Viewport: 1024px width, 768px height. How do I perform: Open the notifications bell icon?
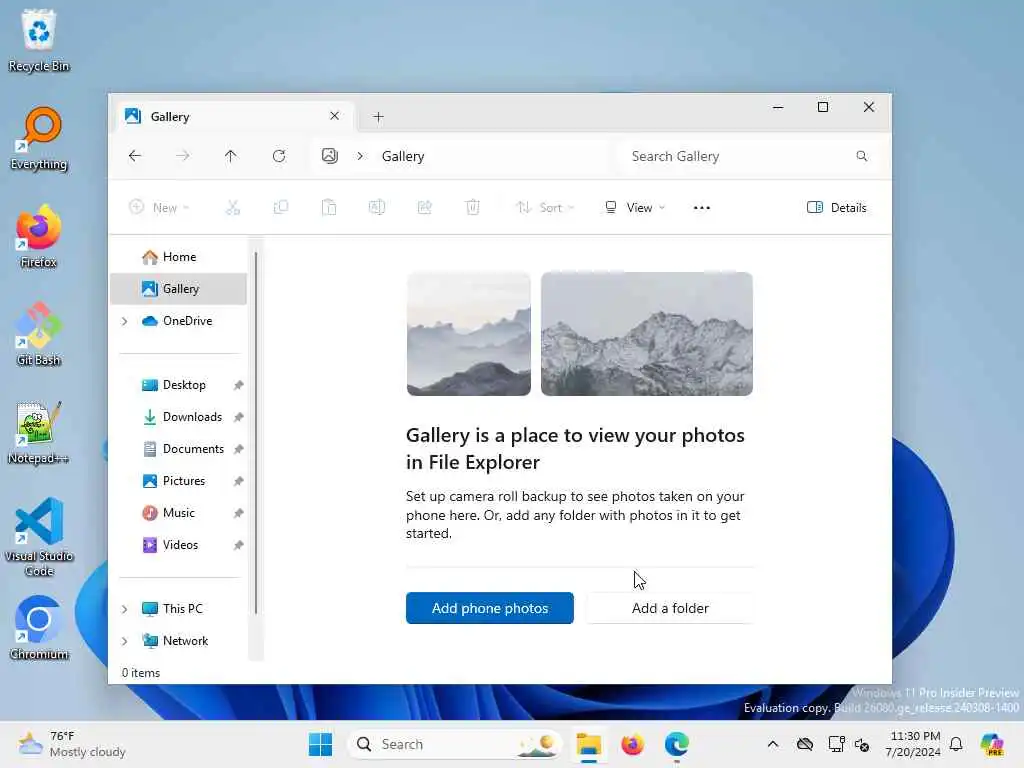[956, 744]
